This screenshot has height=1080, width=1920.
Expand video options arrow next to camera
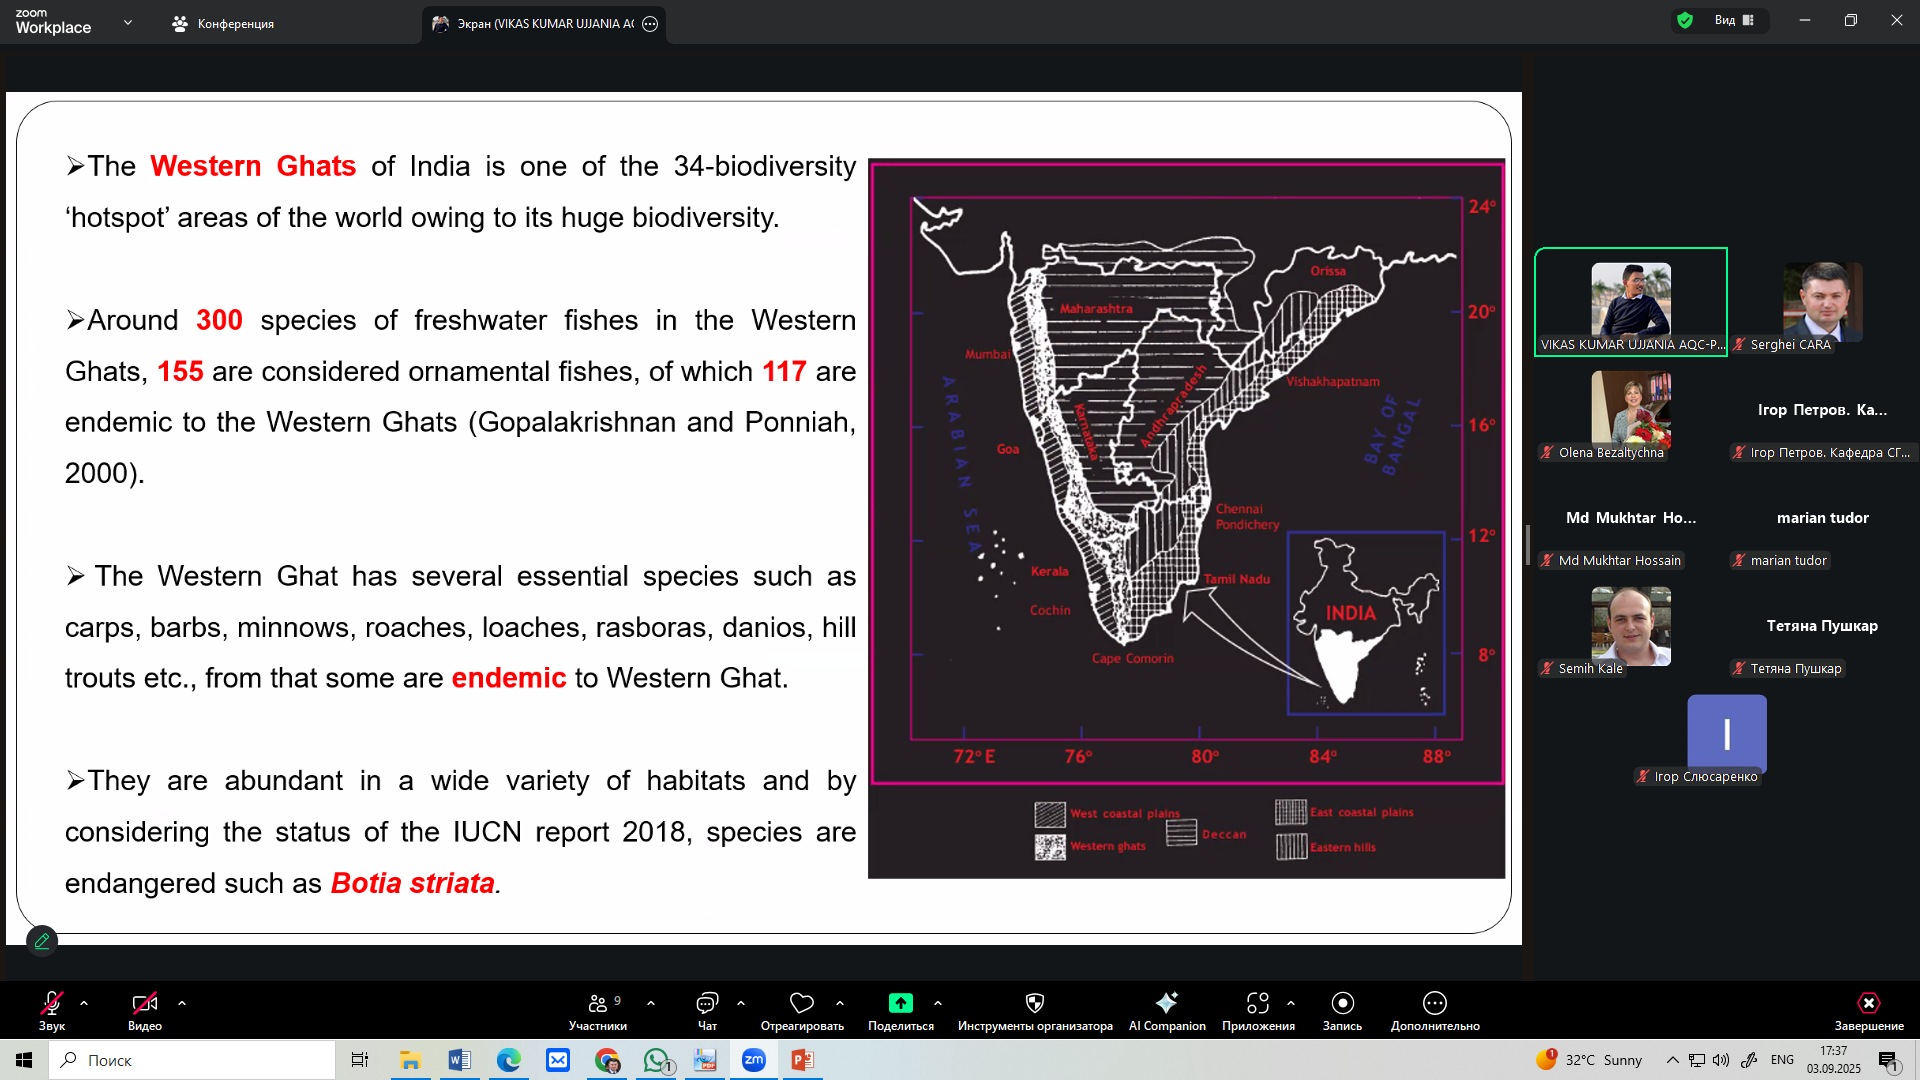pos(182,1003)
